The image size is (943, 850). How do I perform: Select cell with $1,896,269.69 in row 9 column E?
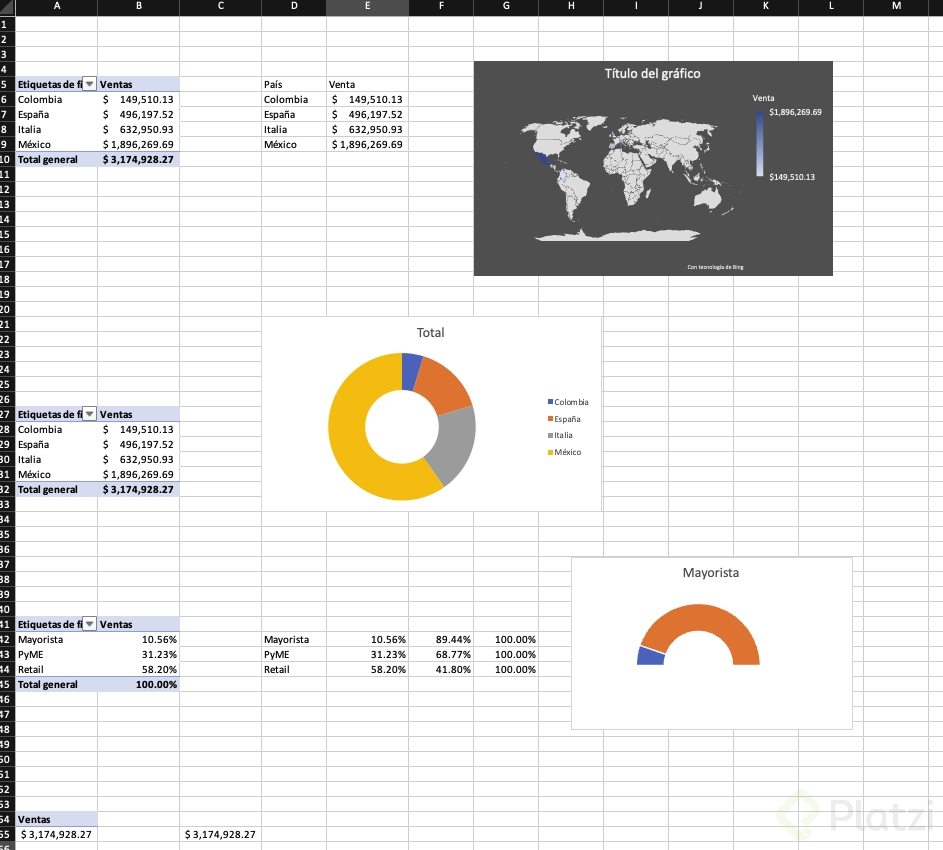[367, 144]
